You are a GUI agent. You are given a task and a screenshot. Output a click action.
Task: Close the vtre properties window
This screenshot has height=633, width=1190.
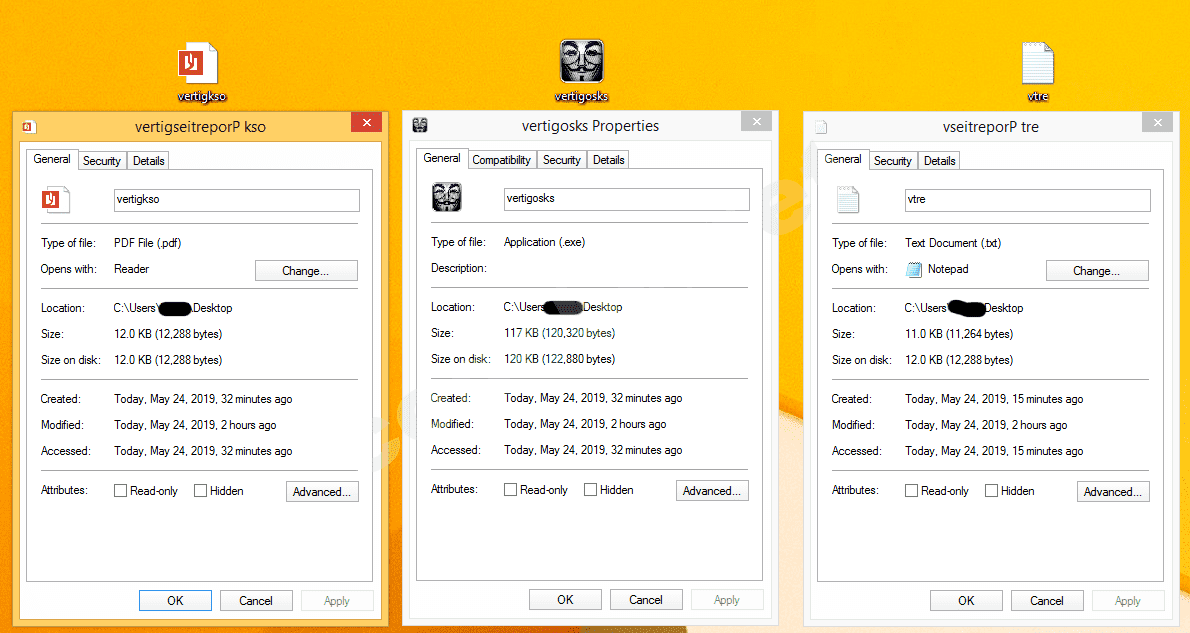[1157, 122]
